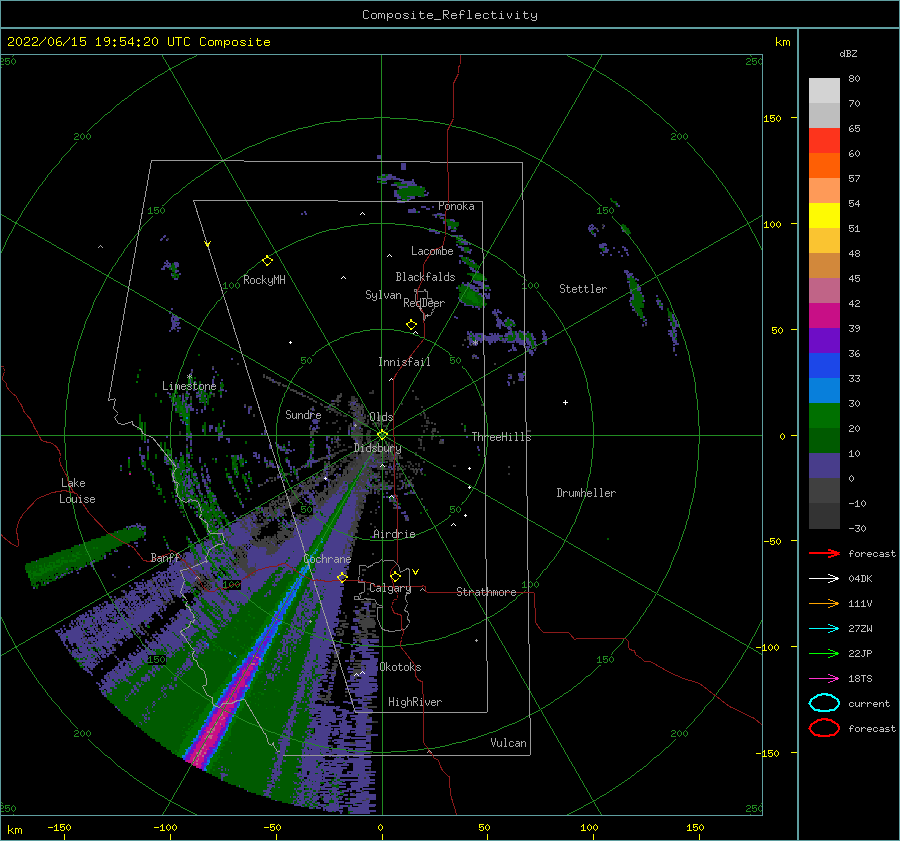
Task: Choose the bright green 20-30 dBZ swatch
Action: click(824, 416)
